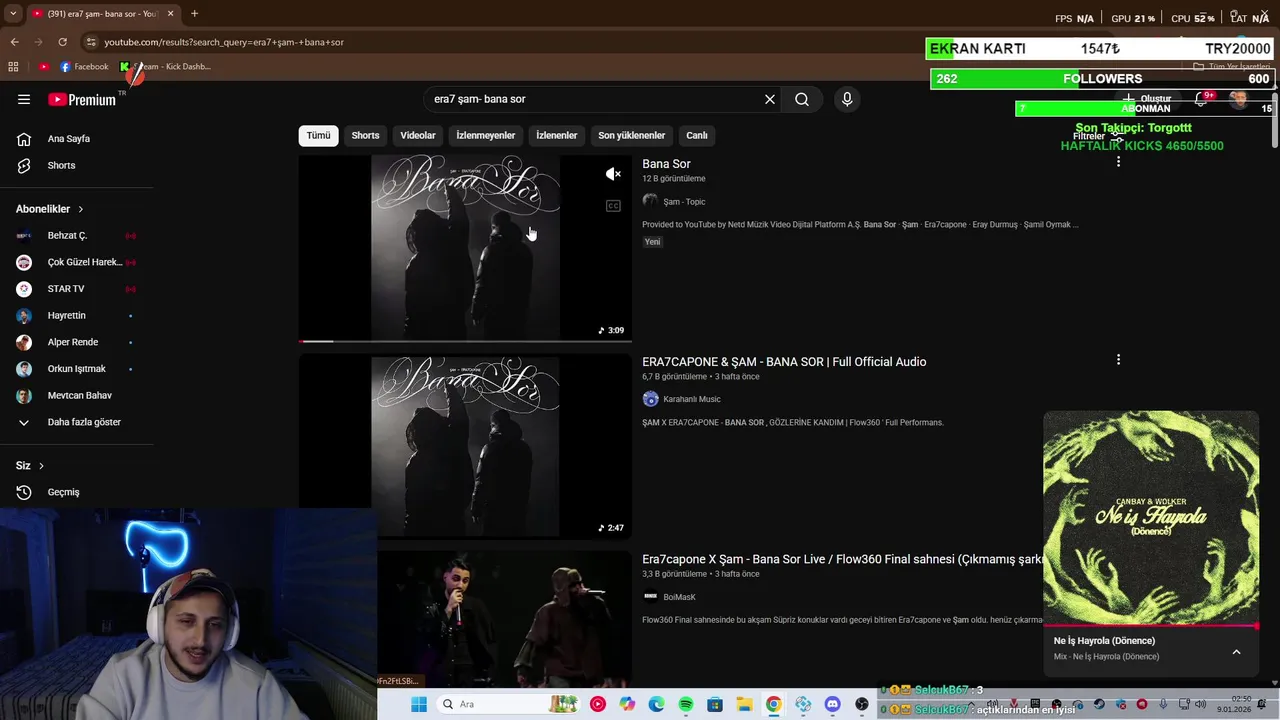Go to the YouTube Premium logo home

pos(82,99)
